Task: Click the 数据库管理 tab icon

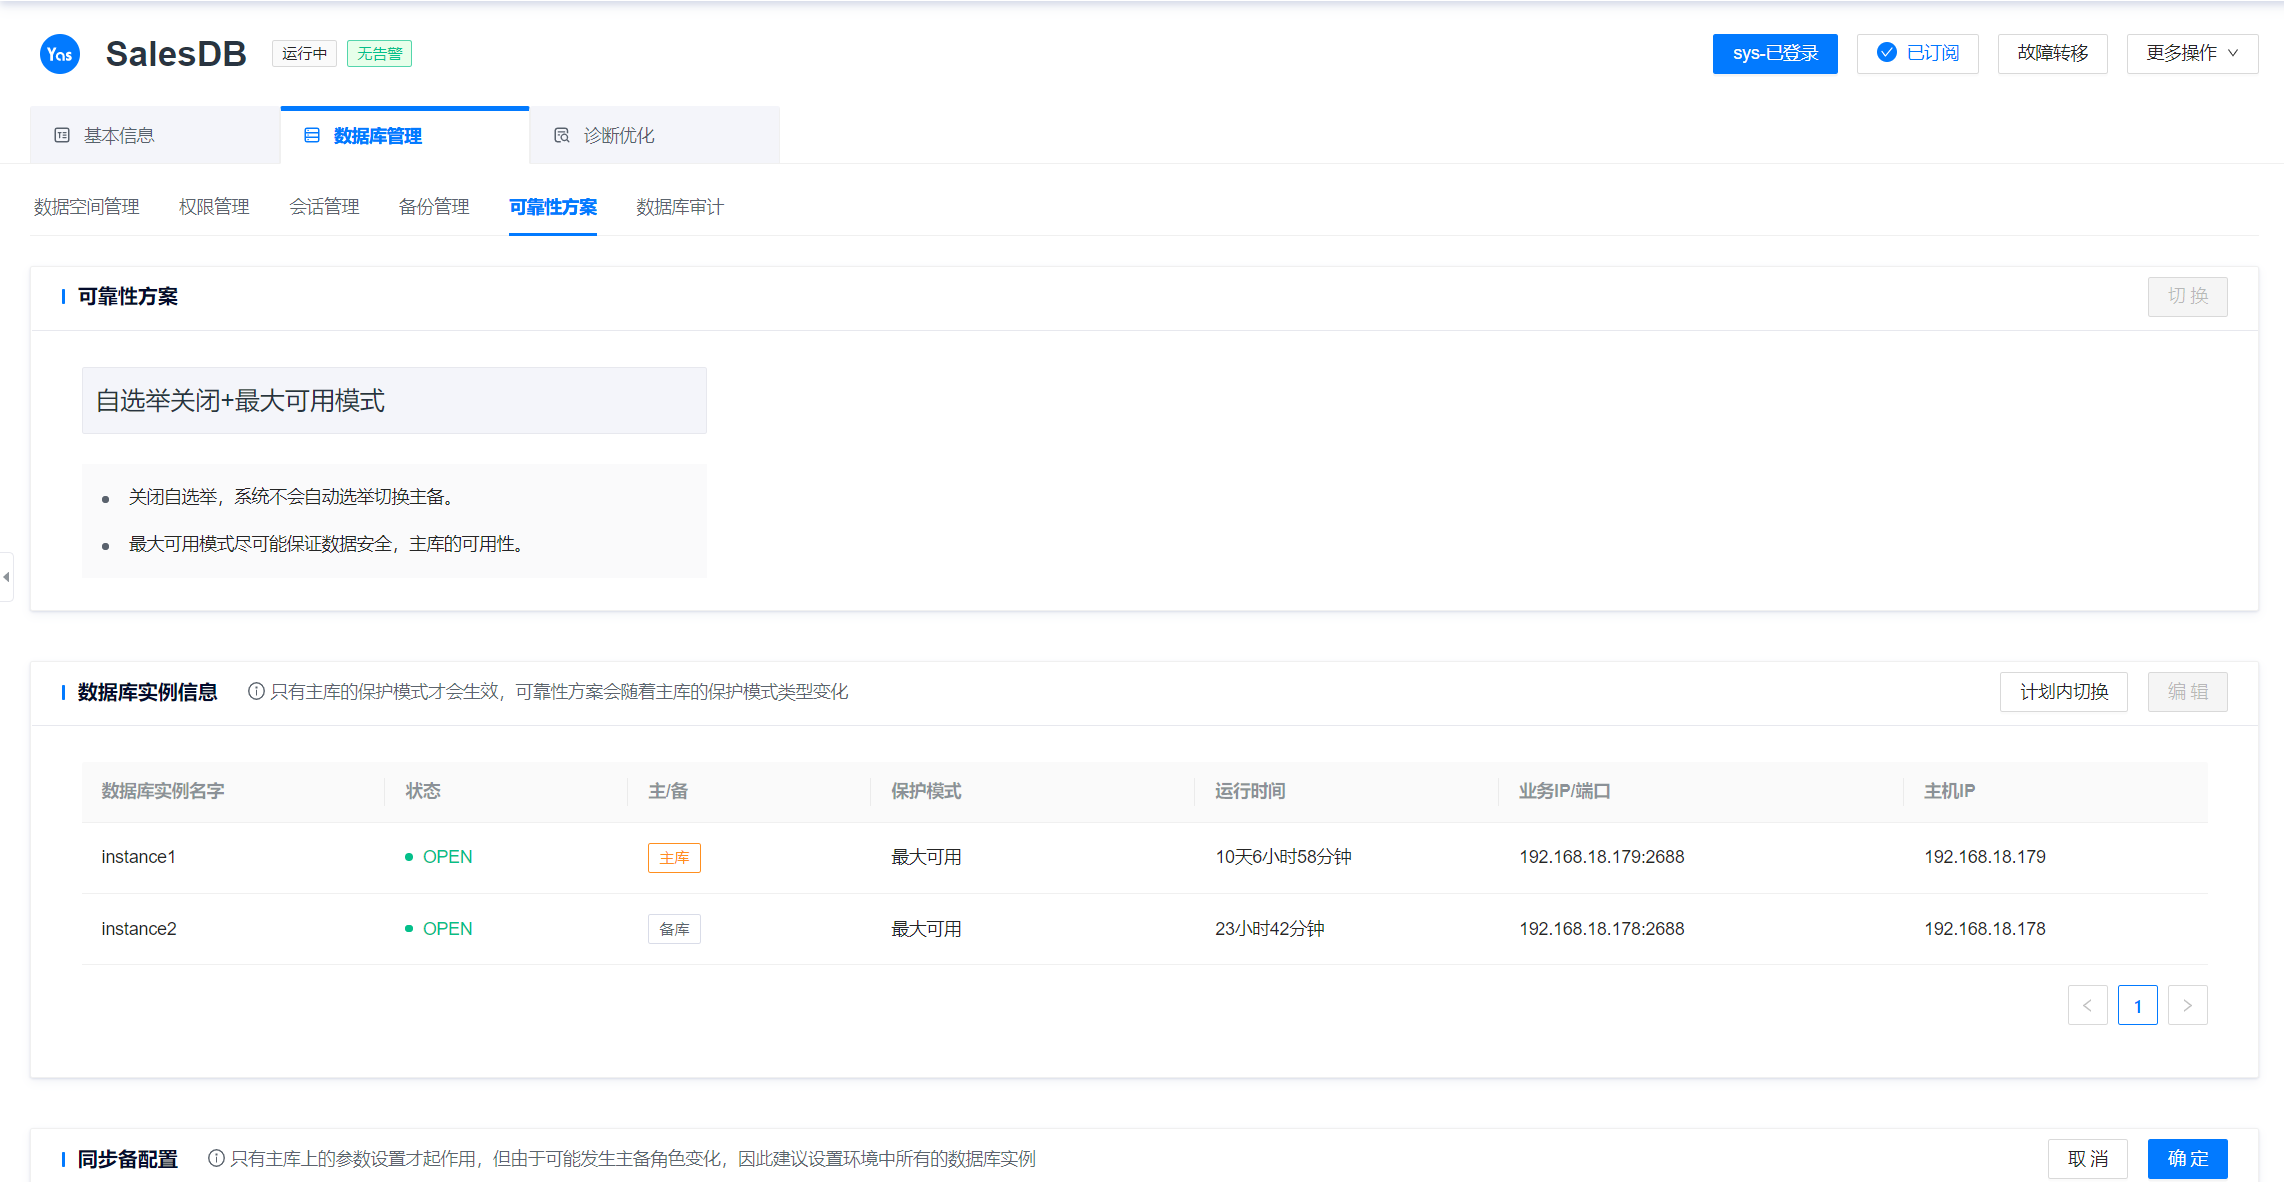Action: pos(312,135)
